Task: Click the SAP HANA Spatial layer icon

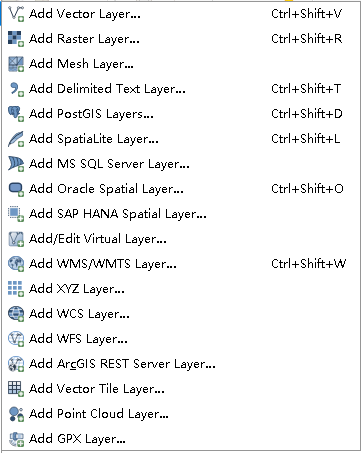Action: [x=16, y=214]
